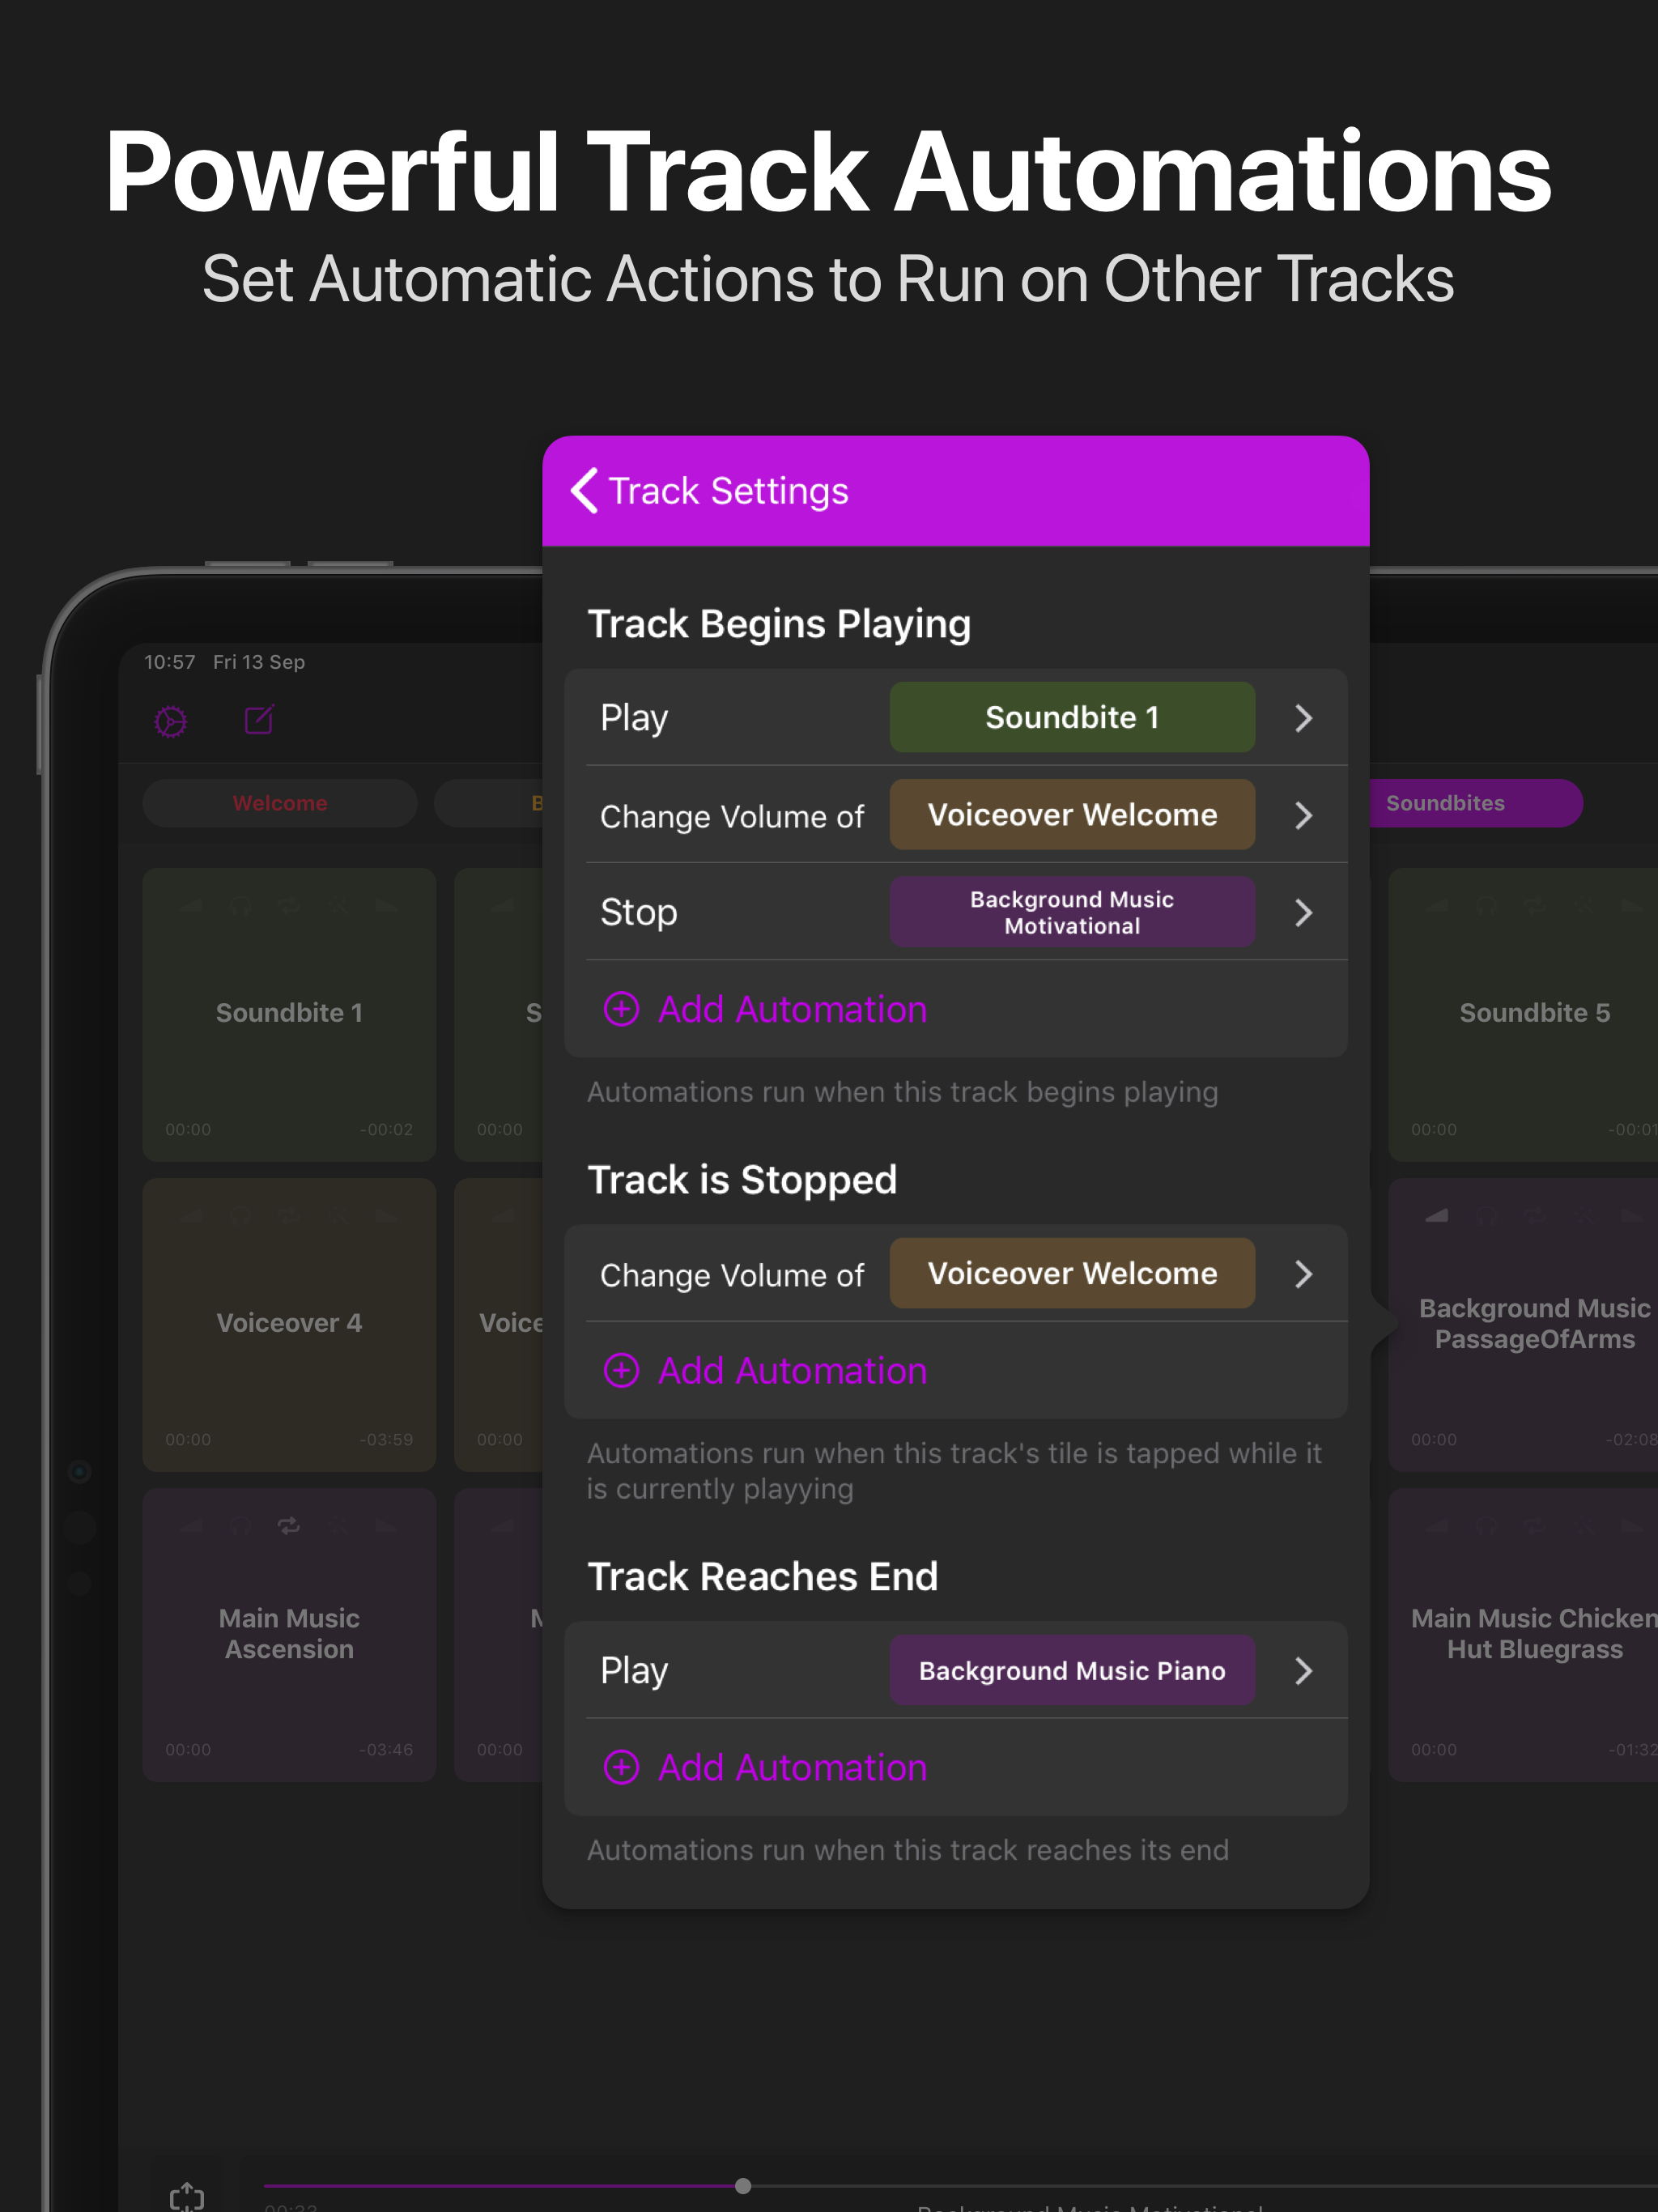Tap the green Soundbite 1 track chip

(x=1072, y=717)
